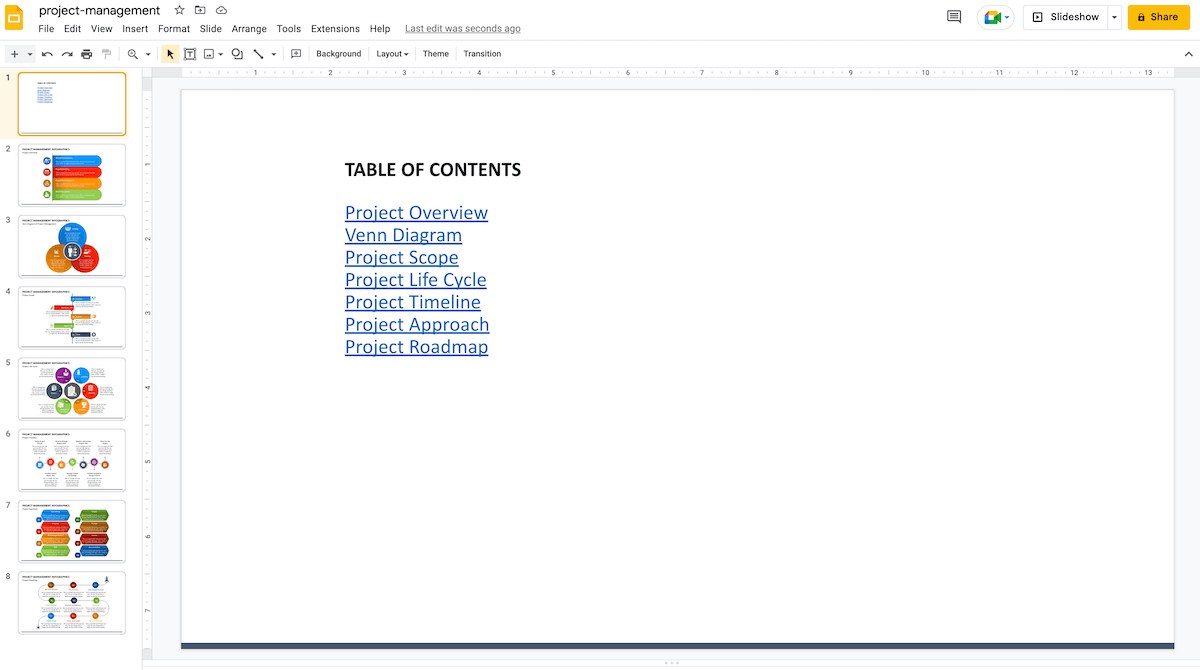Open the Arrange menu
Screen dimensions: 1200x670
click(x=249, y=29)
